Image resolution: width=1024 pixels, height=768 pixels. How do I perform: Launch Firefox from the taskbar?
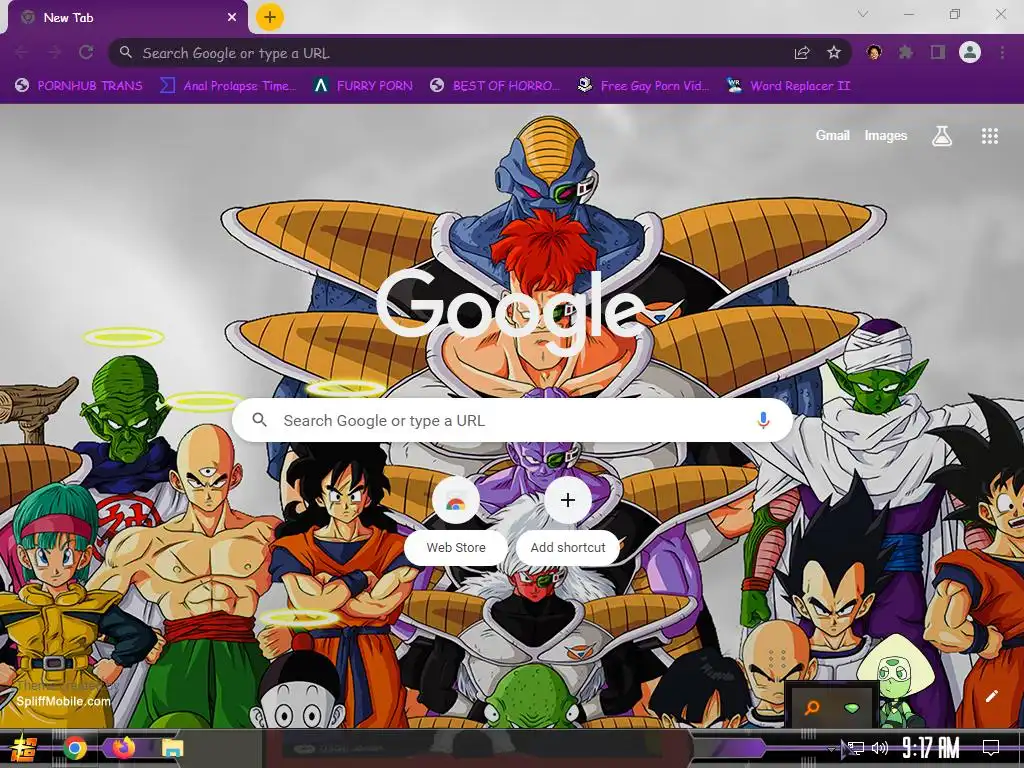pos(123,748)
